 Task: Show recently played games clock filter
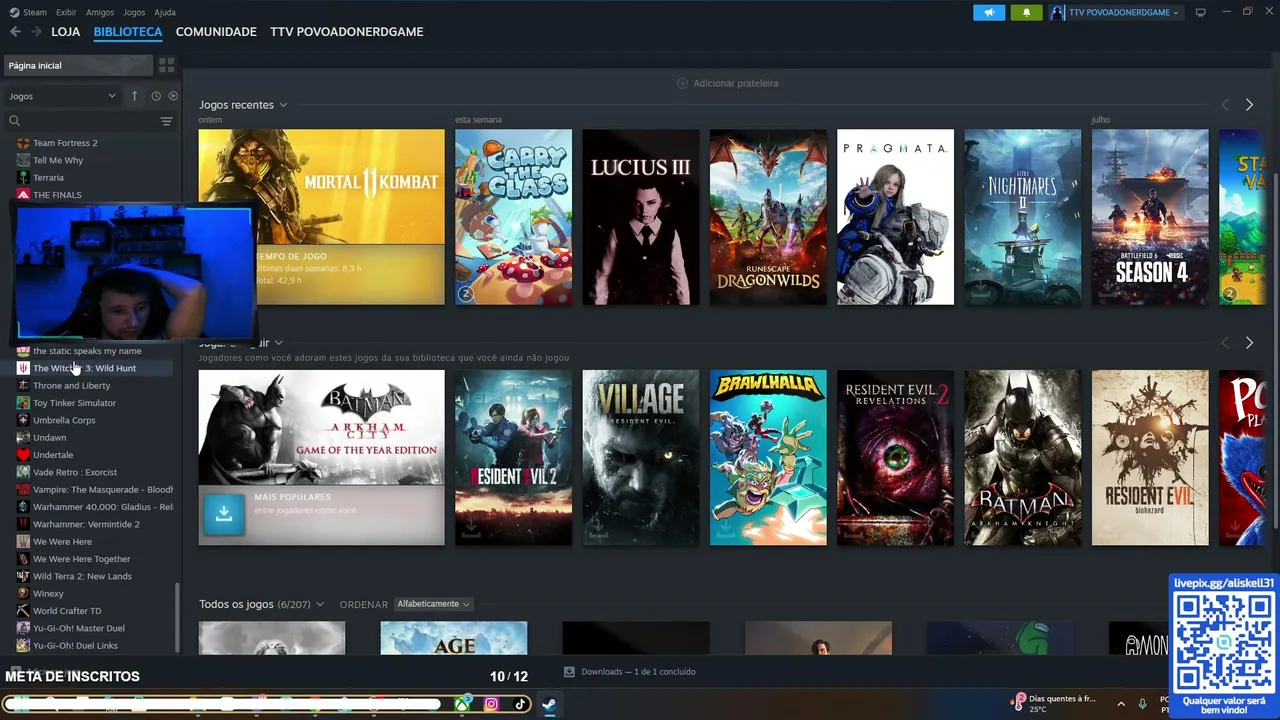point(156,96)
